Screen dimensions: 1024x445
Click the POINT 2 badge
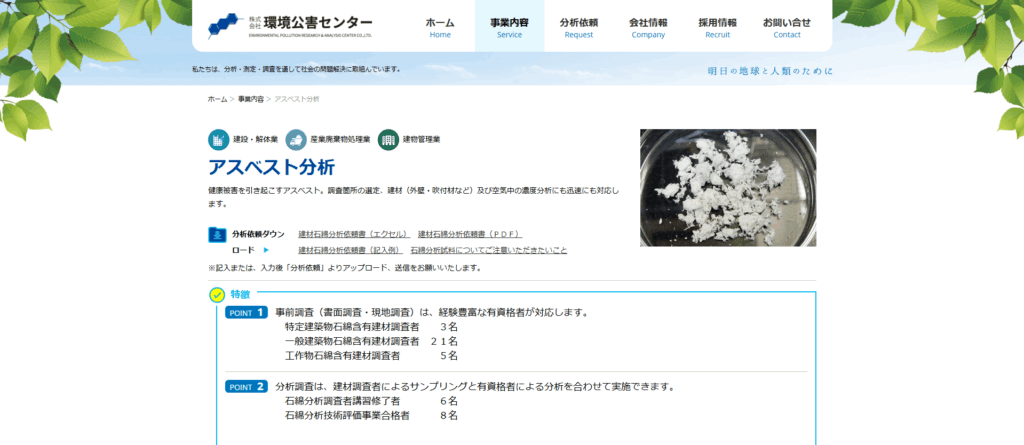tap(246, 387)
